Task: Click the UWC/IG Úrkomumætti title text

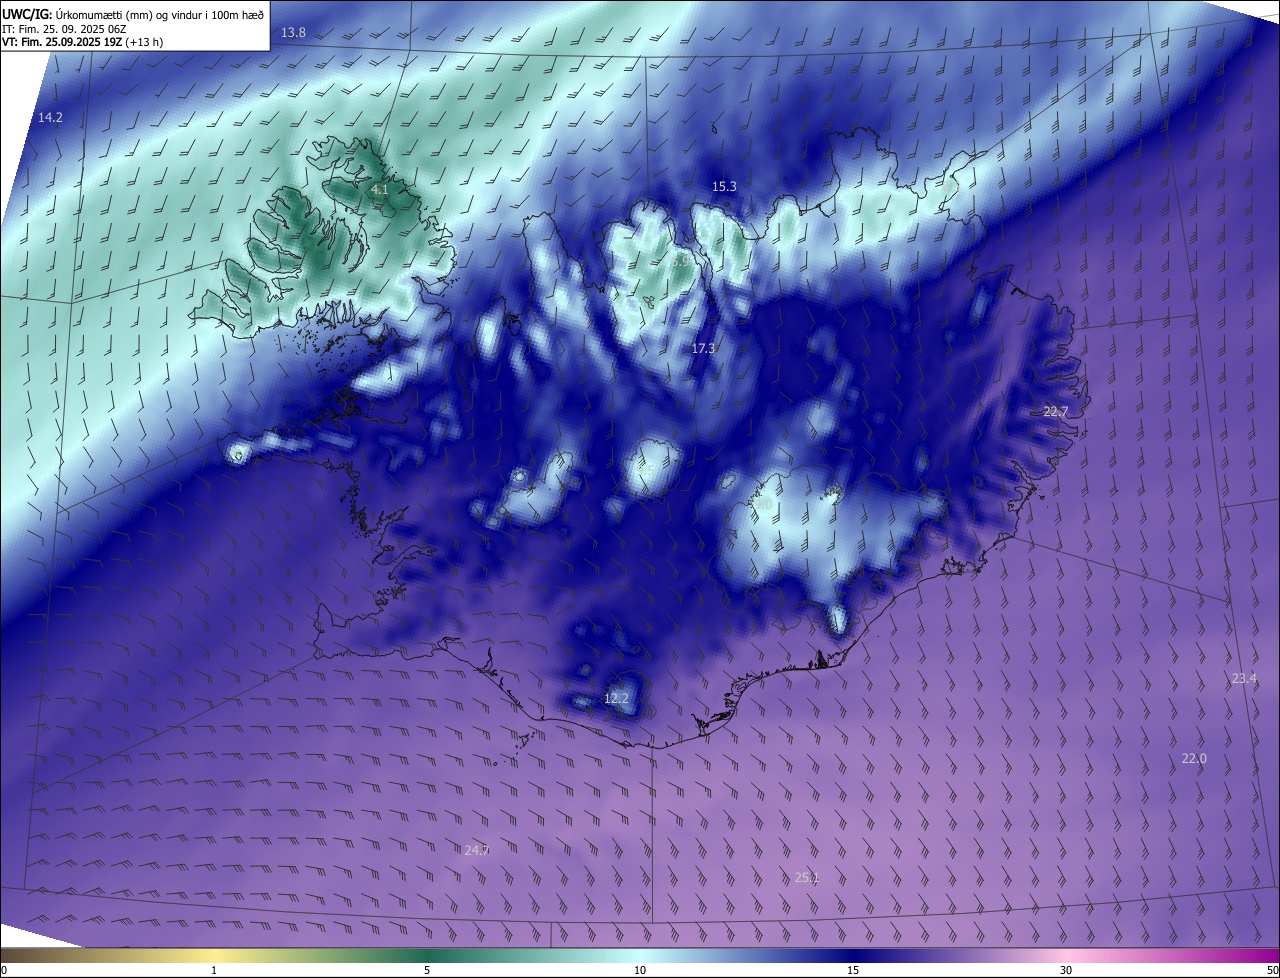Action: 133,14
